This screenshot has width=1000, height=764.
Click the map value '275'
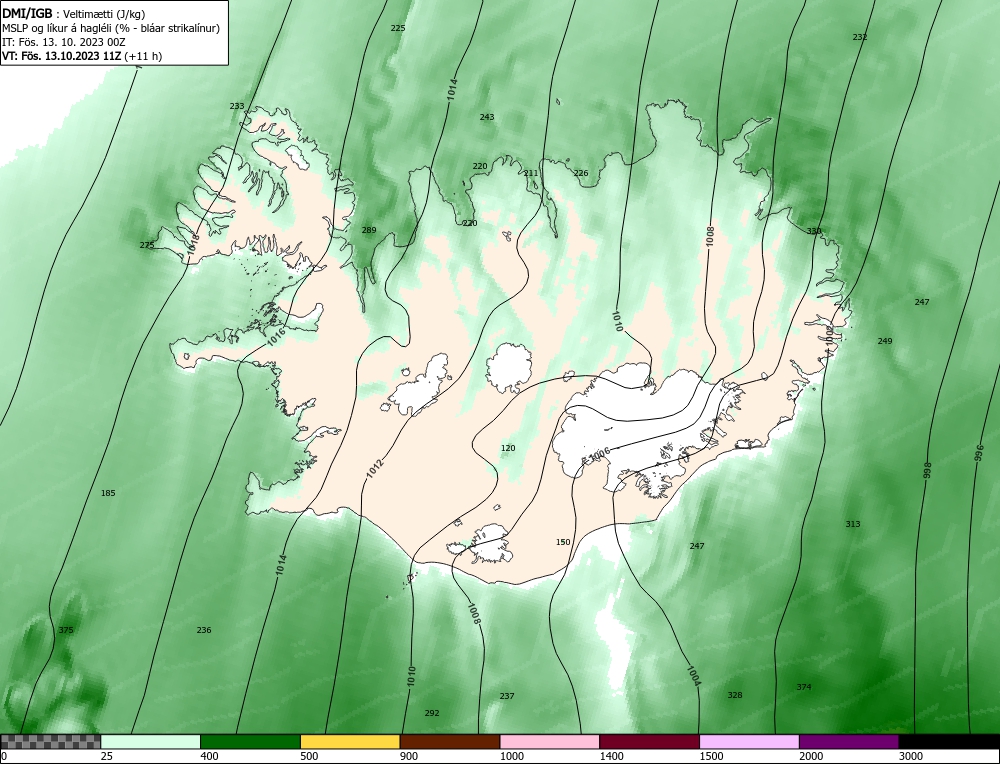tap(147, 245)
